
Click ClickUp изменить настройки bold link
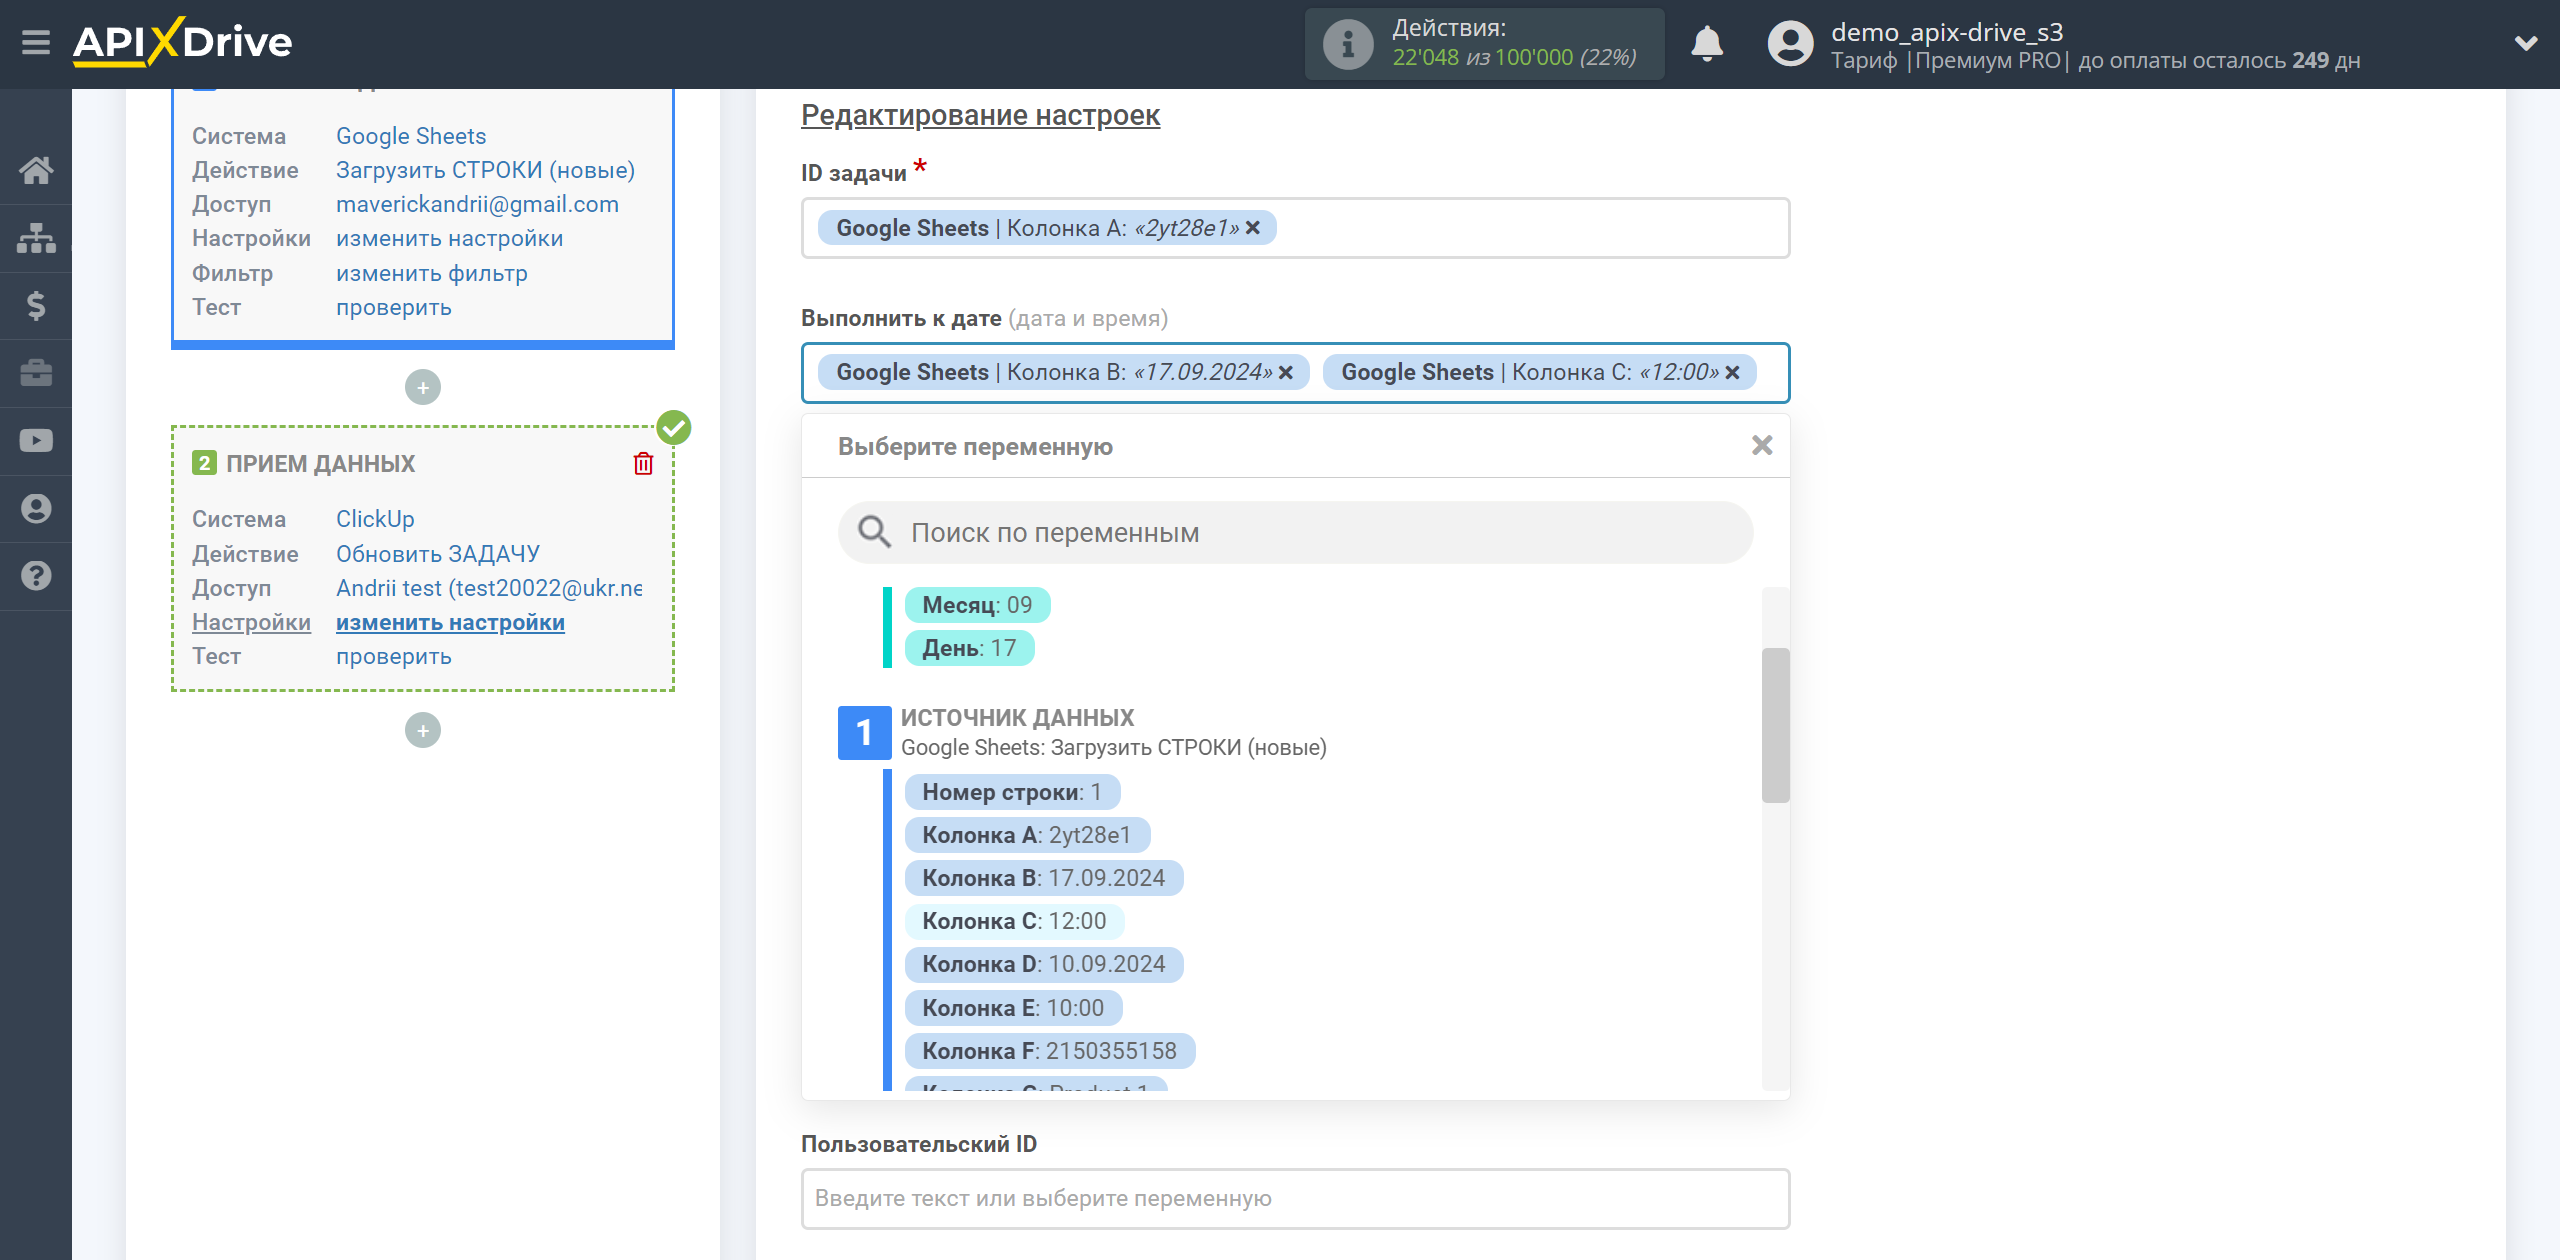click(450, 622)
